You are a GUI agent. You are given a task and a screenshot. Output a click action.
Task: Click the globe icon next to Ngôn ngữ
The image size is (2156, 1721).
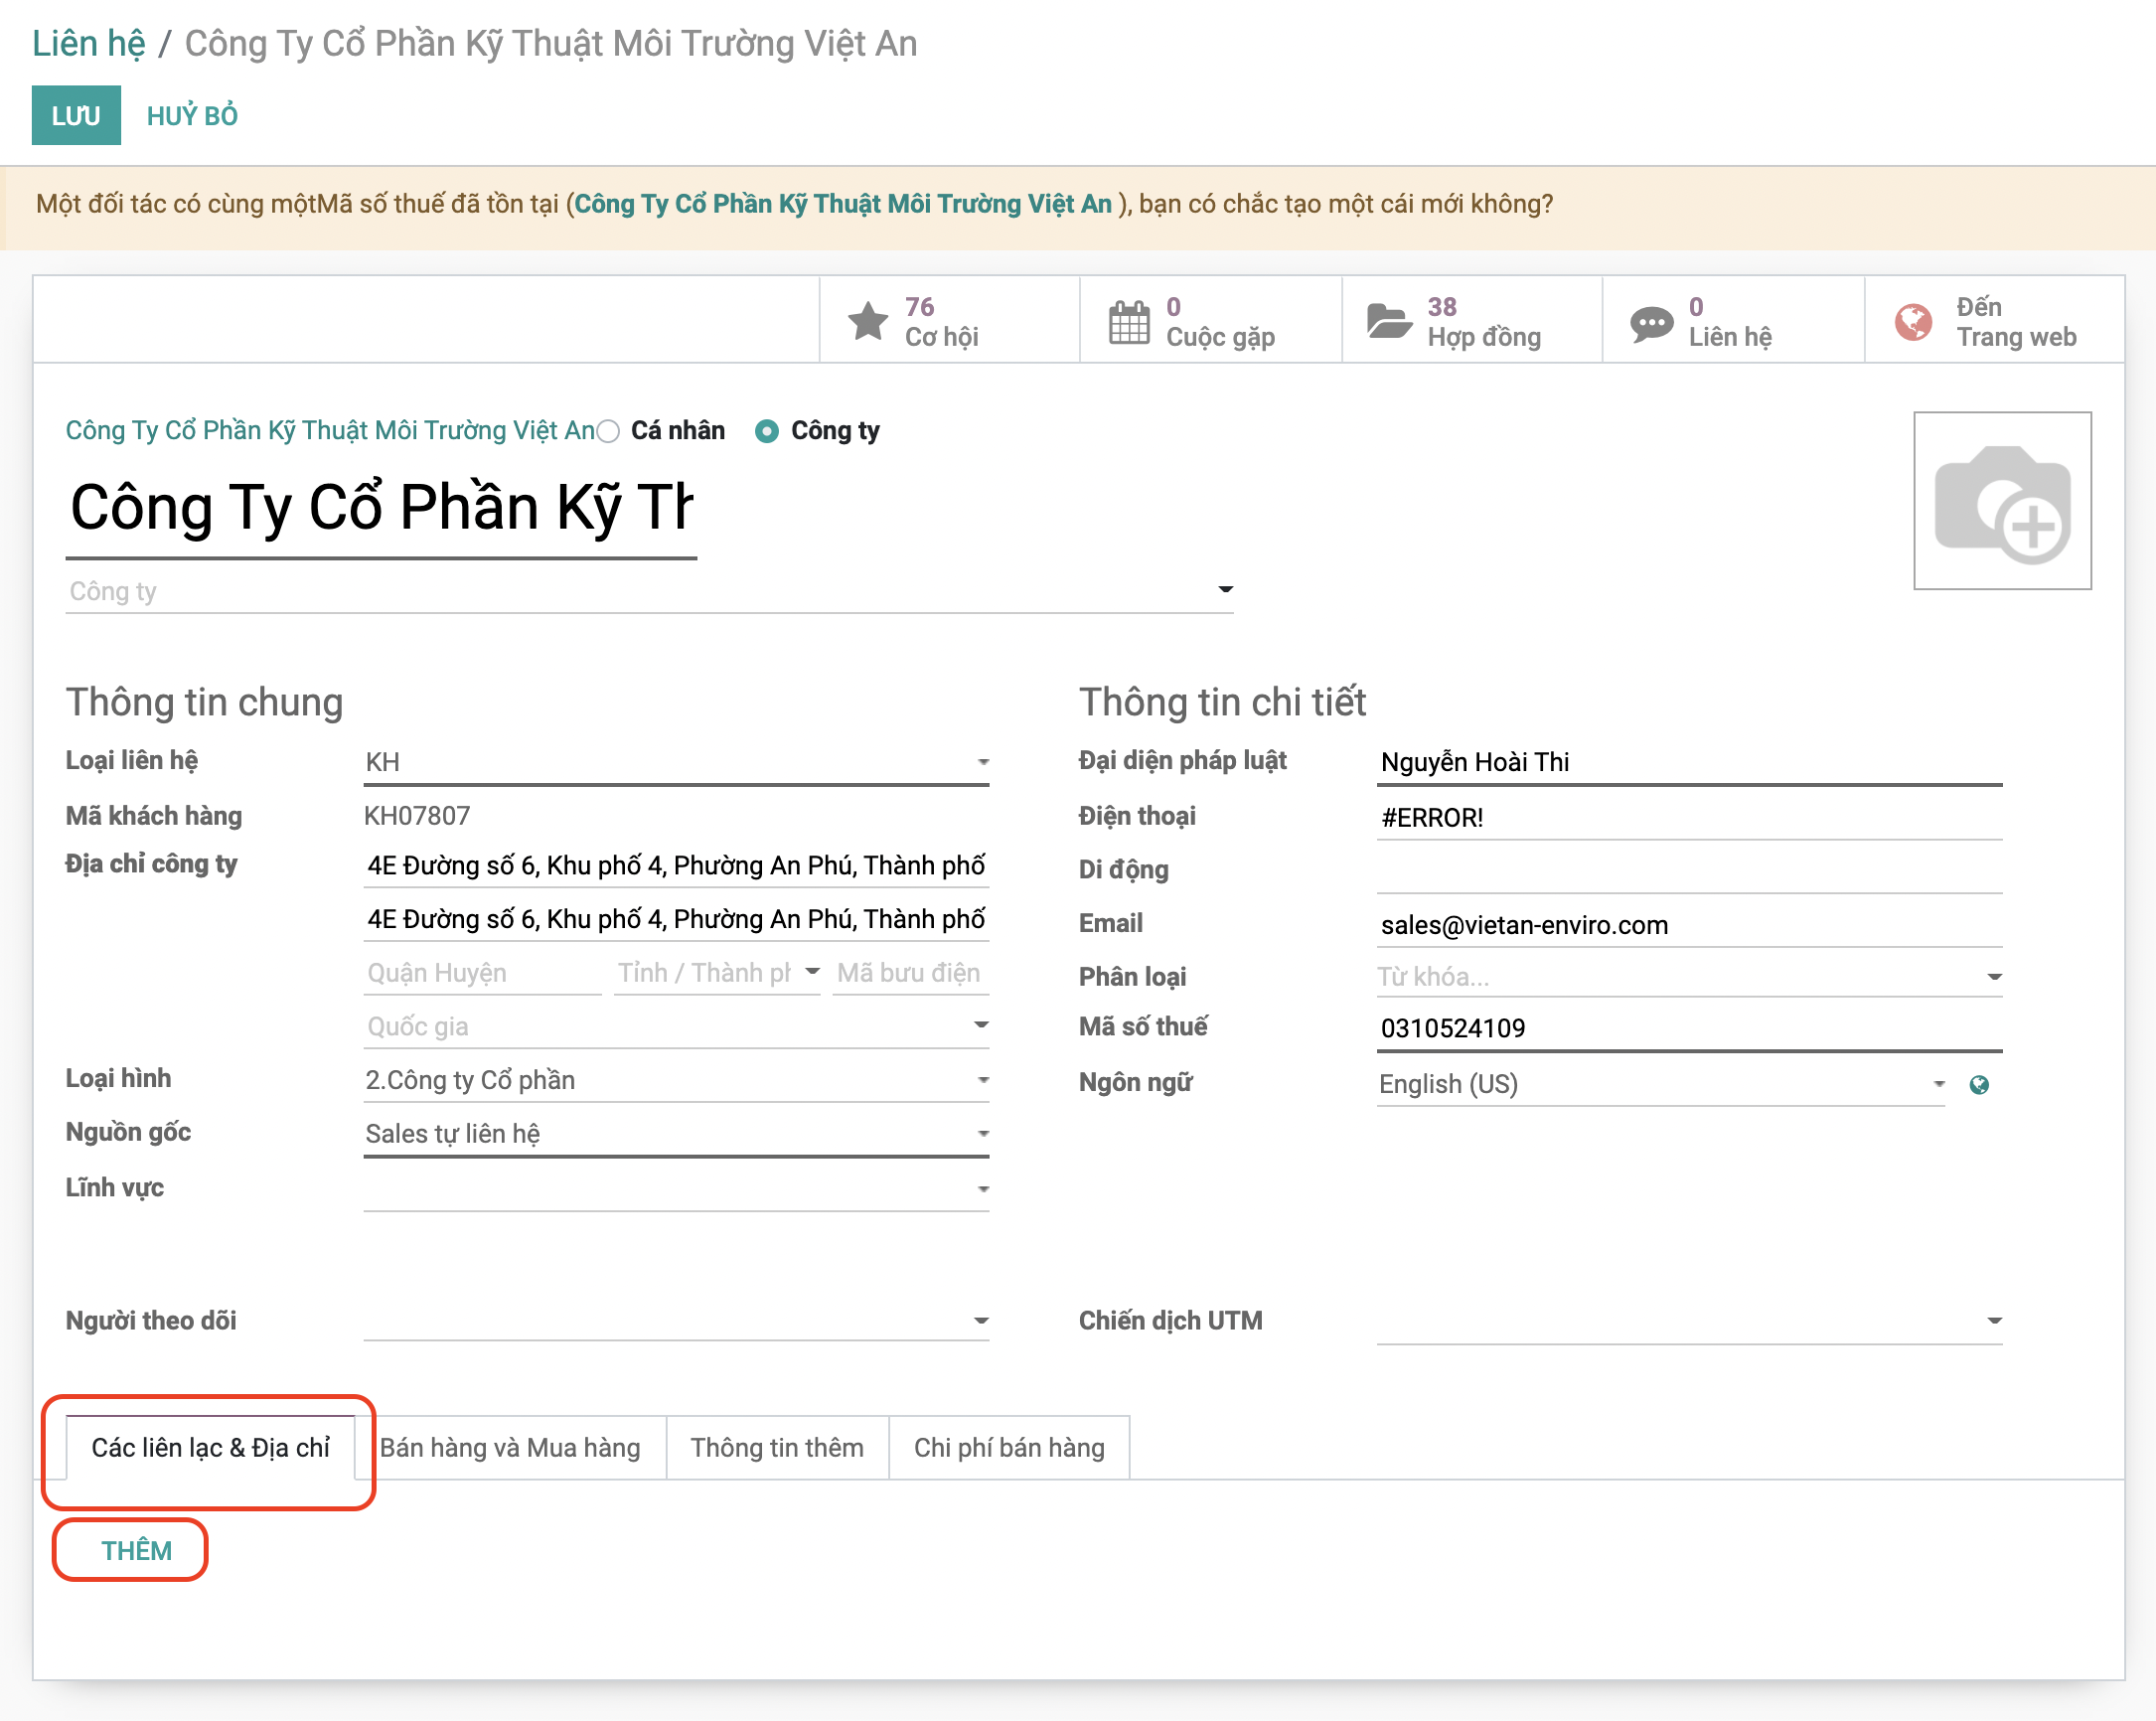pos(1978,1085)
